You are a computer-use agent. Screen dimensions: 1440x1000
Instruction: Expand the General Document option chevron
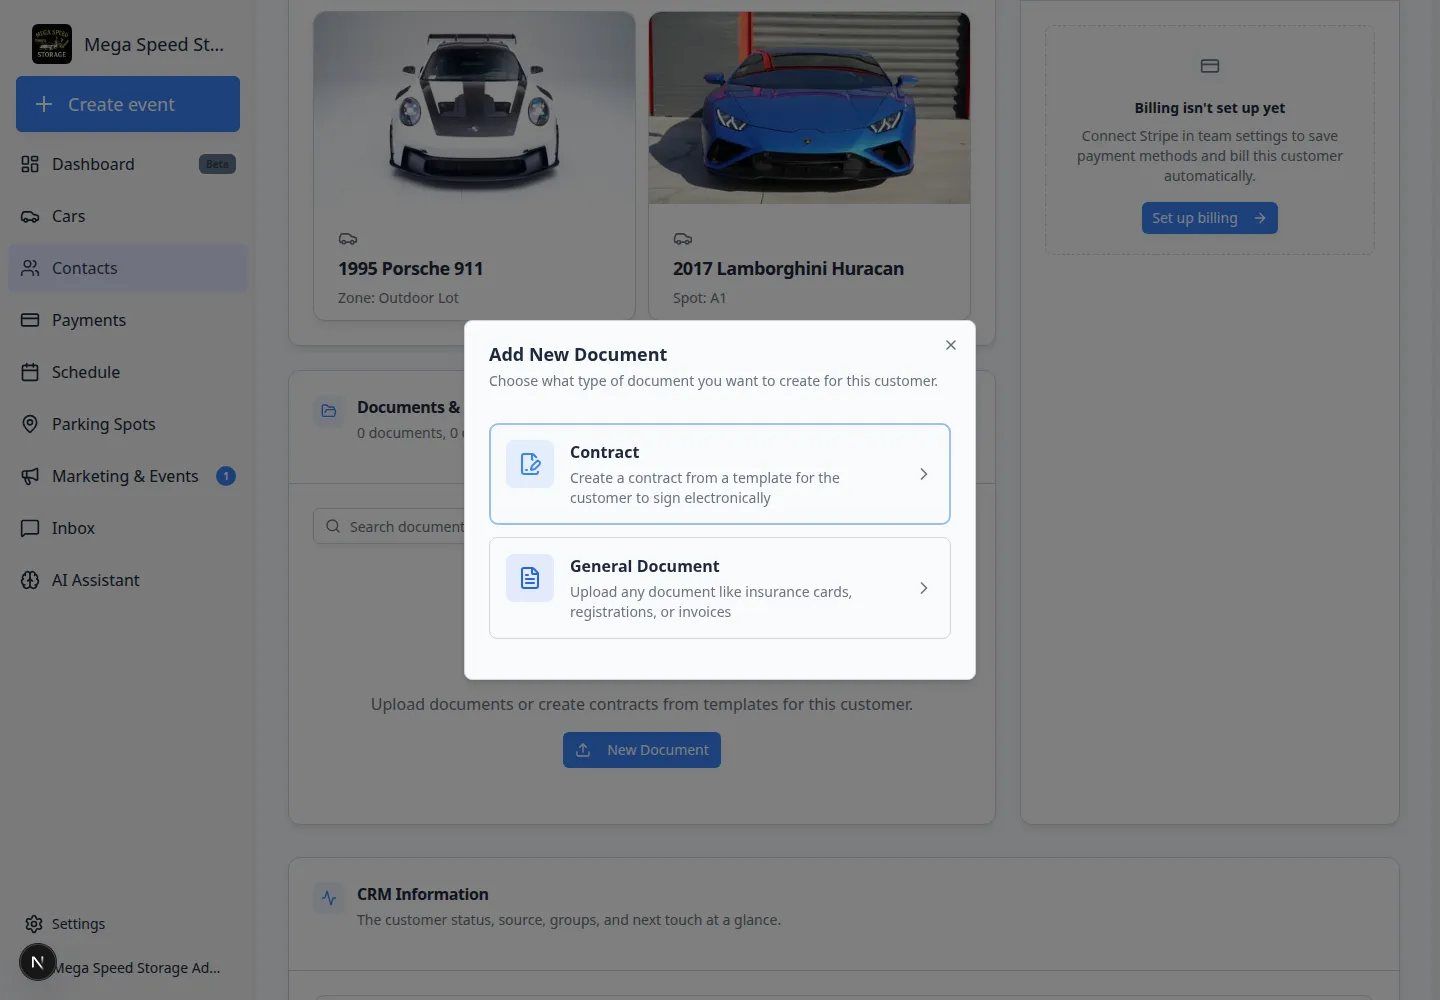(x=923, y=588)
